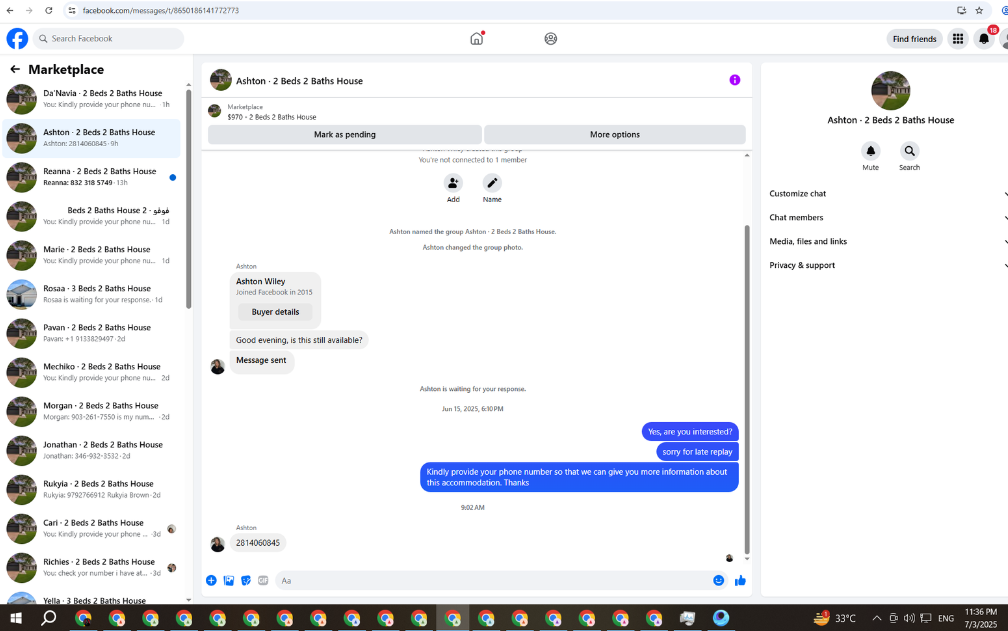
Task: Click the large listing photo in right panel
Action: pos(890,91)
